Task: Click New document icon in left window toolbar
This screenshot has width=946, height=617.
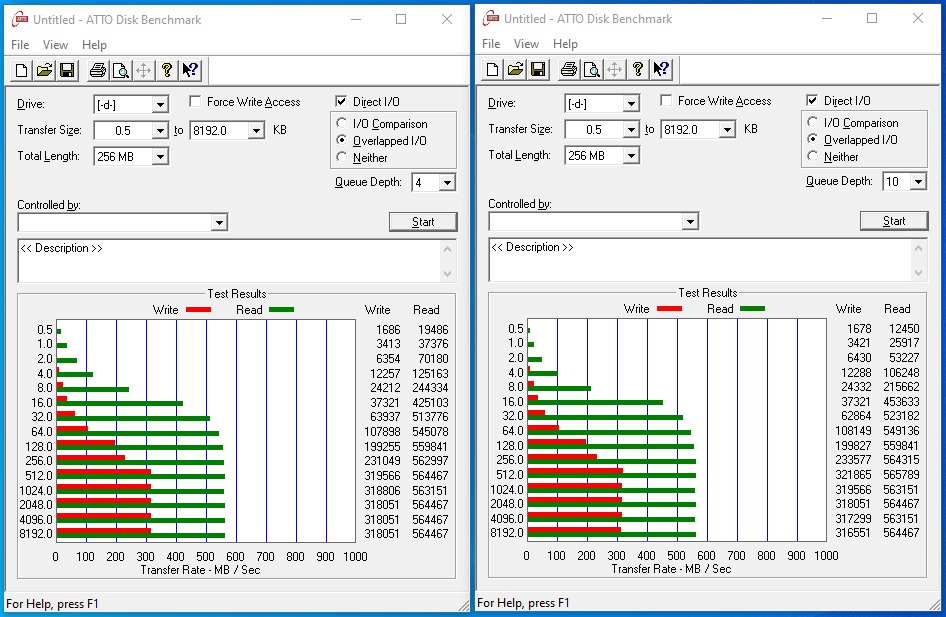Action: (21, 71)
